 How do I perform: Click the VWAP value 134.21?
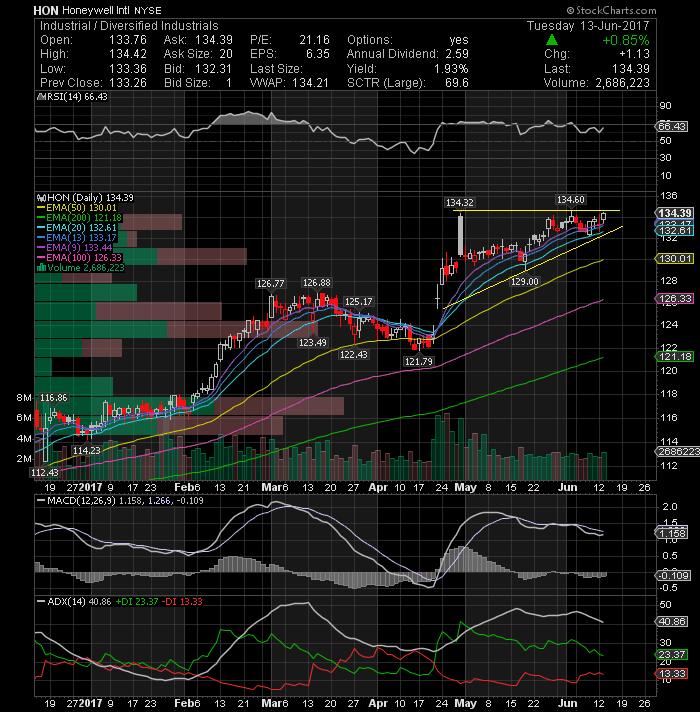(x=310, y=83)
